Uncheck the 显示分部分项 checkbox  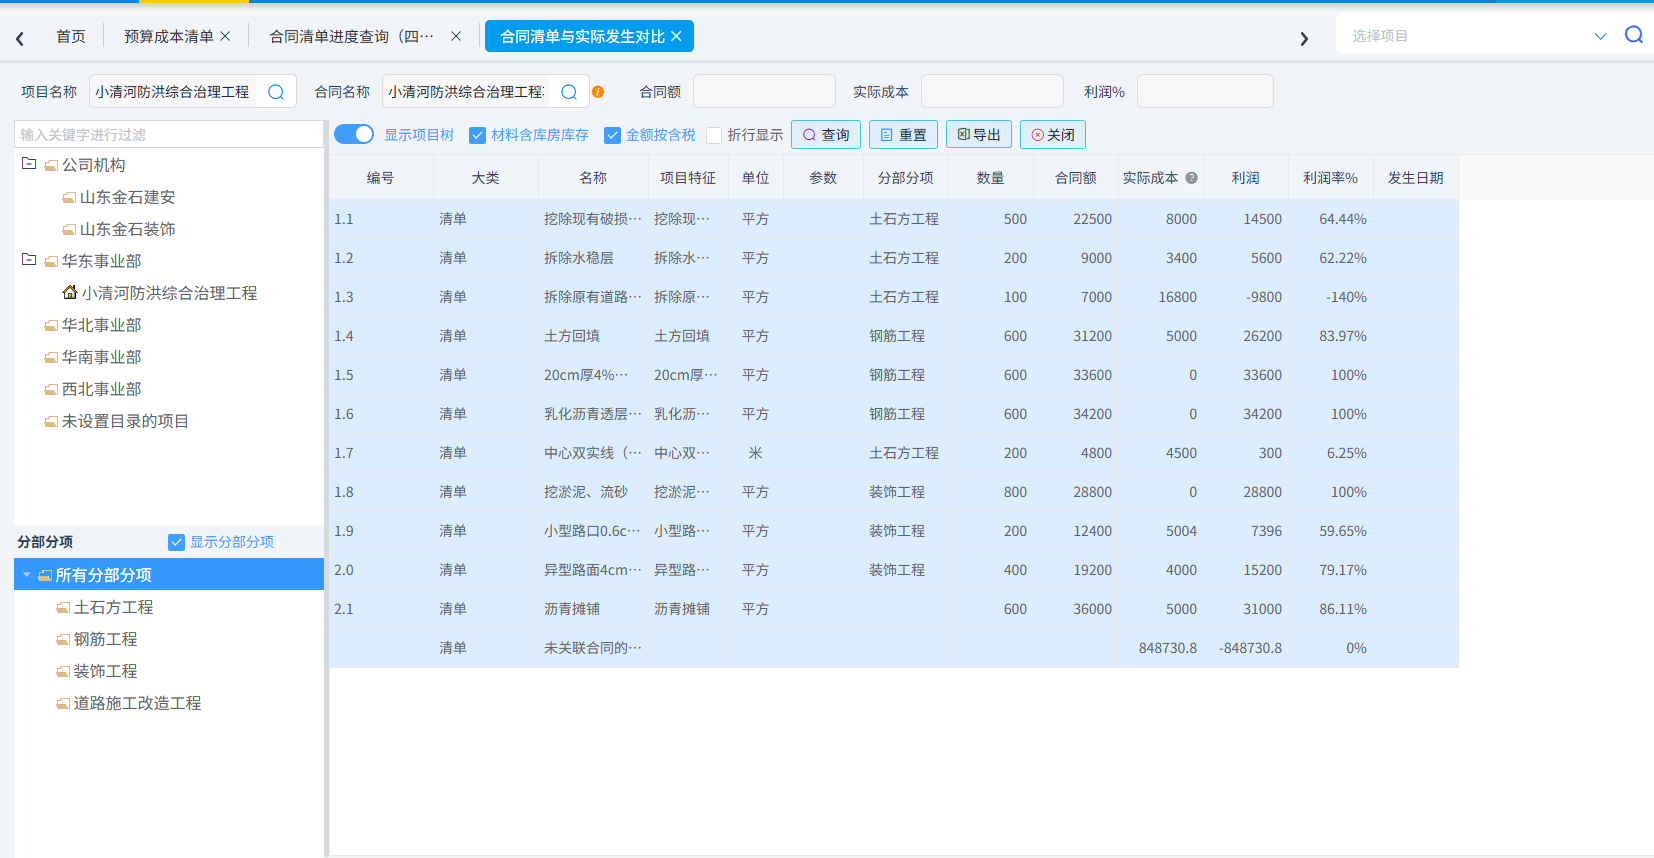[177, 542]
